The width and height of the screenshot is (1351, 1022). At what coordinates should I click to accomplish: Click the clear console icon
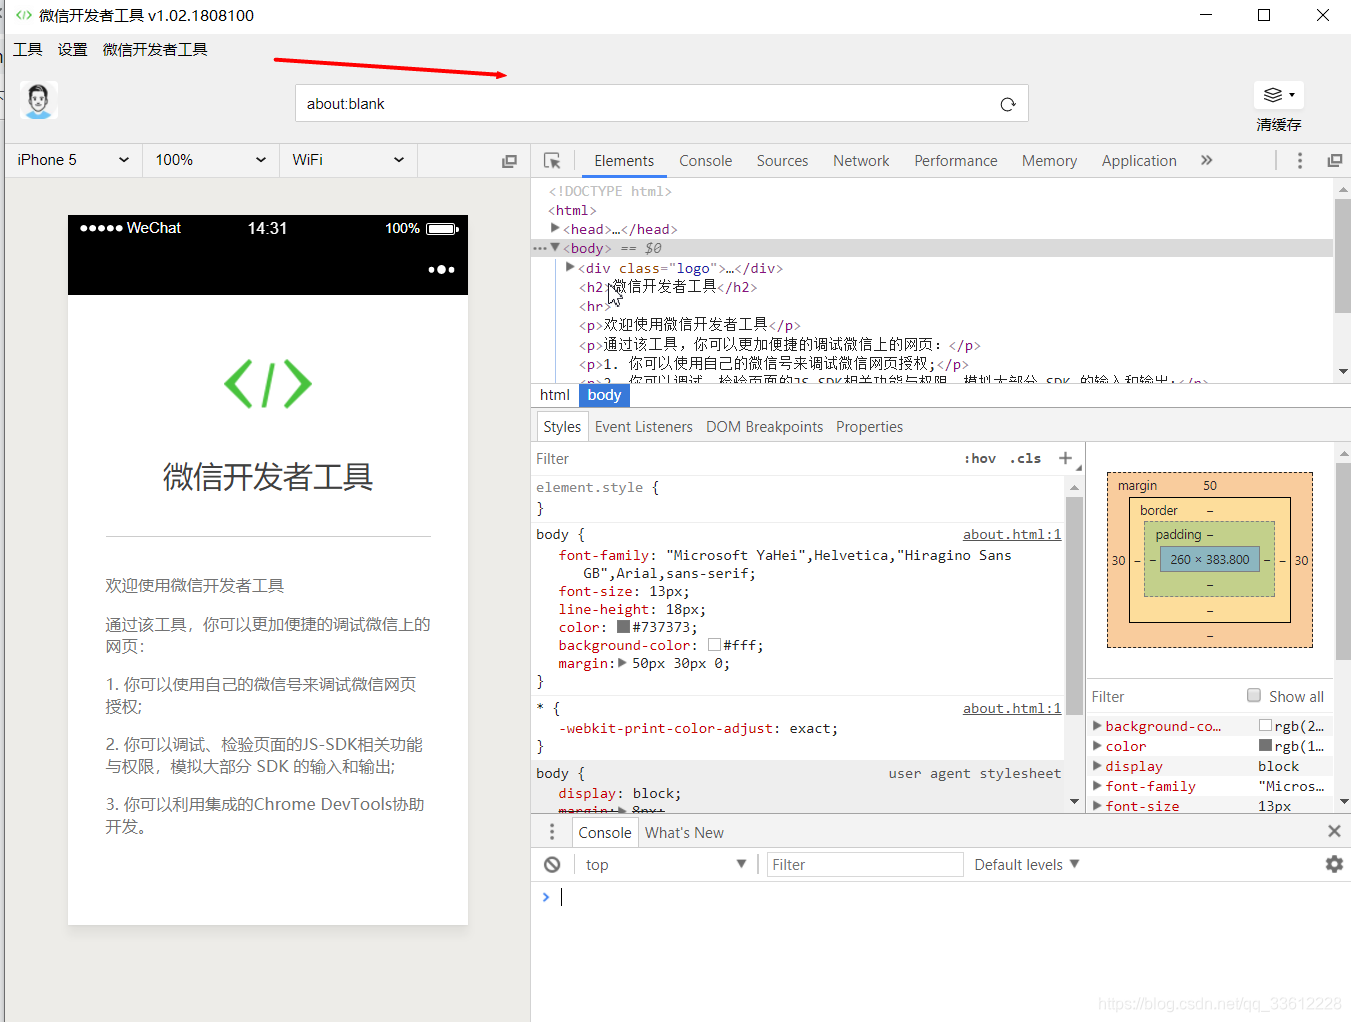551,864
